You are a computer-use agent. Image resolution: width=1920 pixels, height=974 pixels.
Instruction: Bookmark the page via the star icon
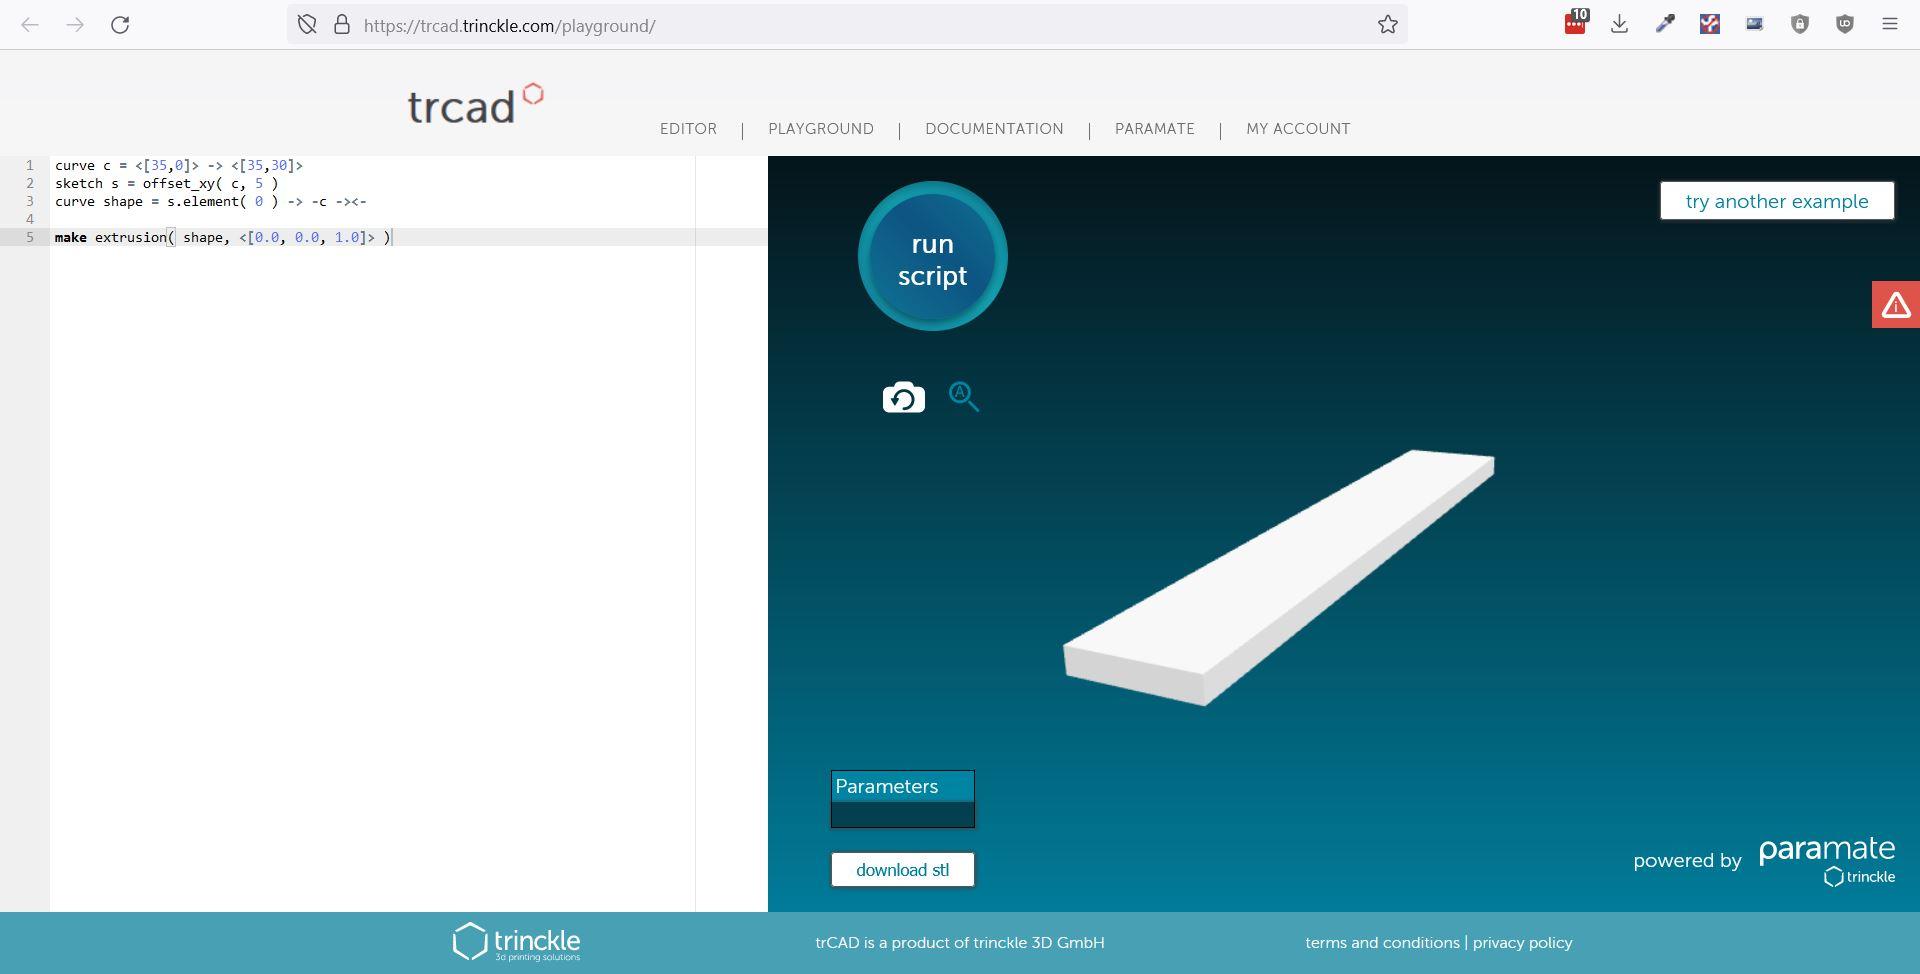point(1388,24)
